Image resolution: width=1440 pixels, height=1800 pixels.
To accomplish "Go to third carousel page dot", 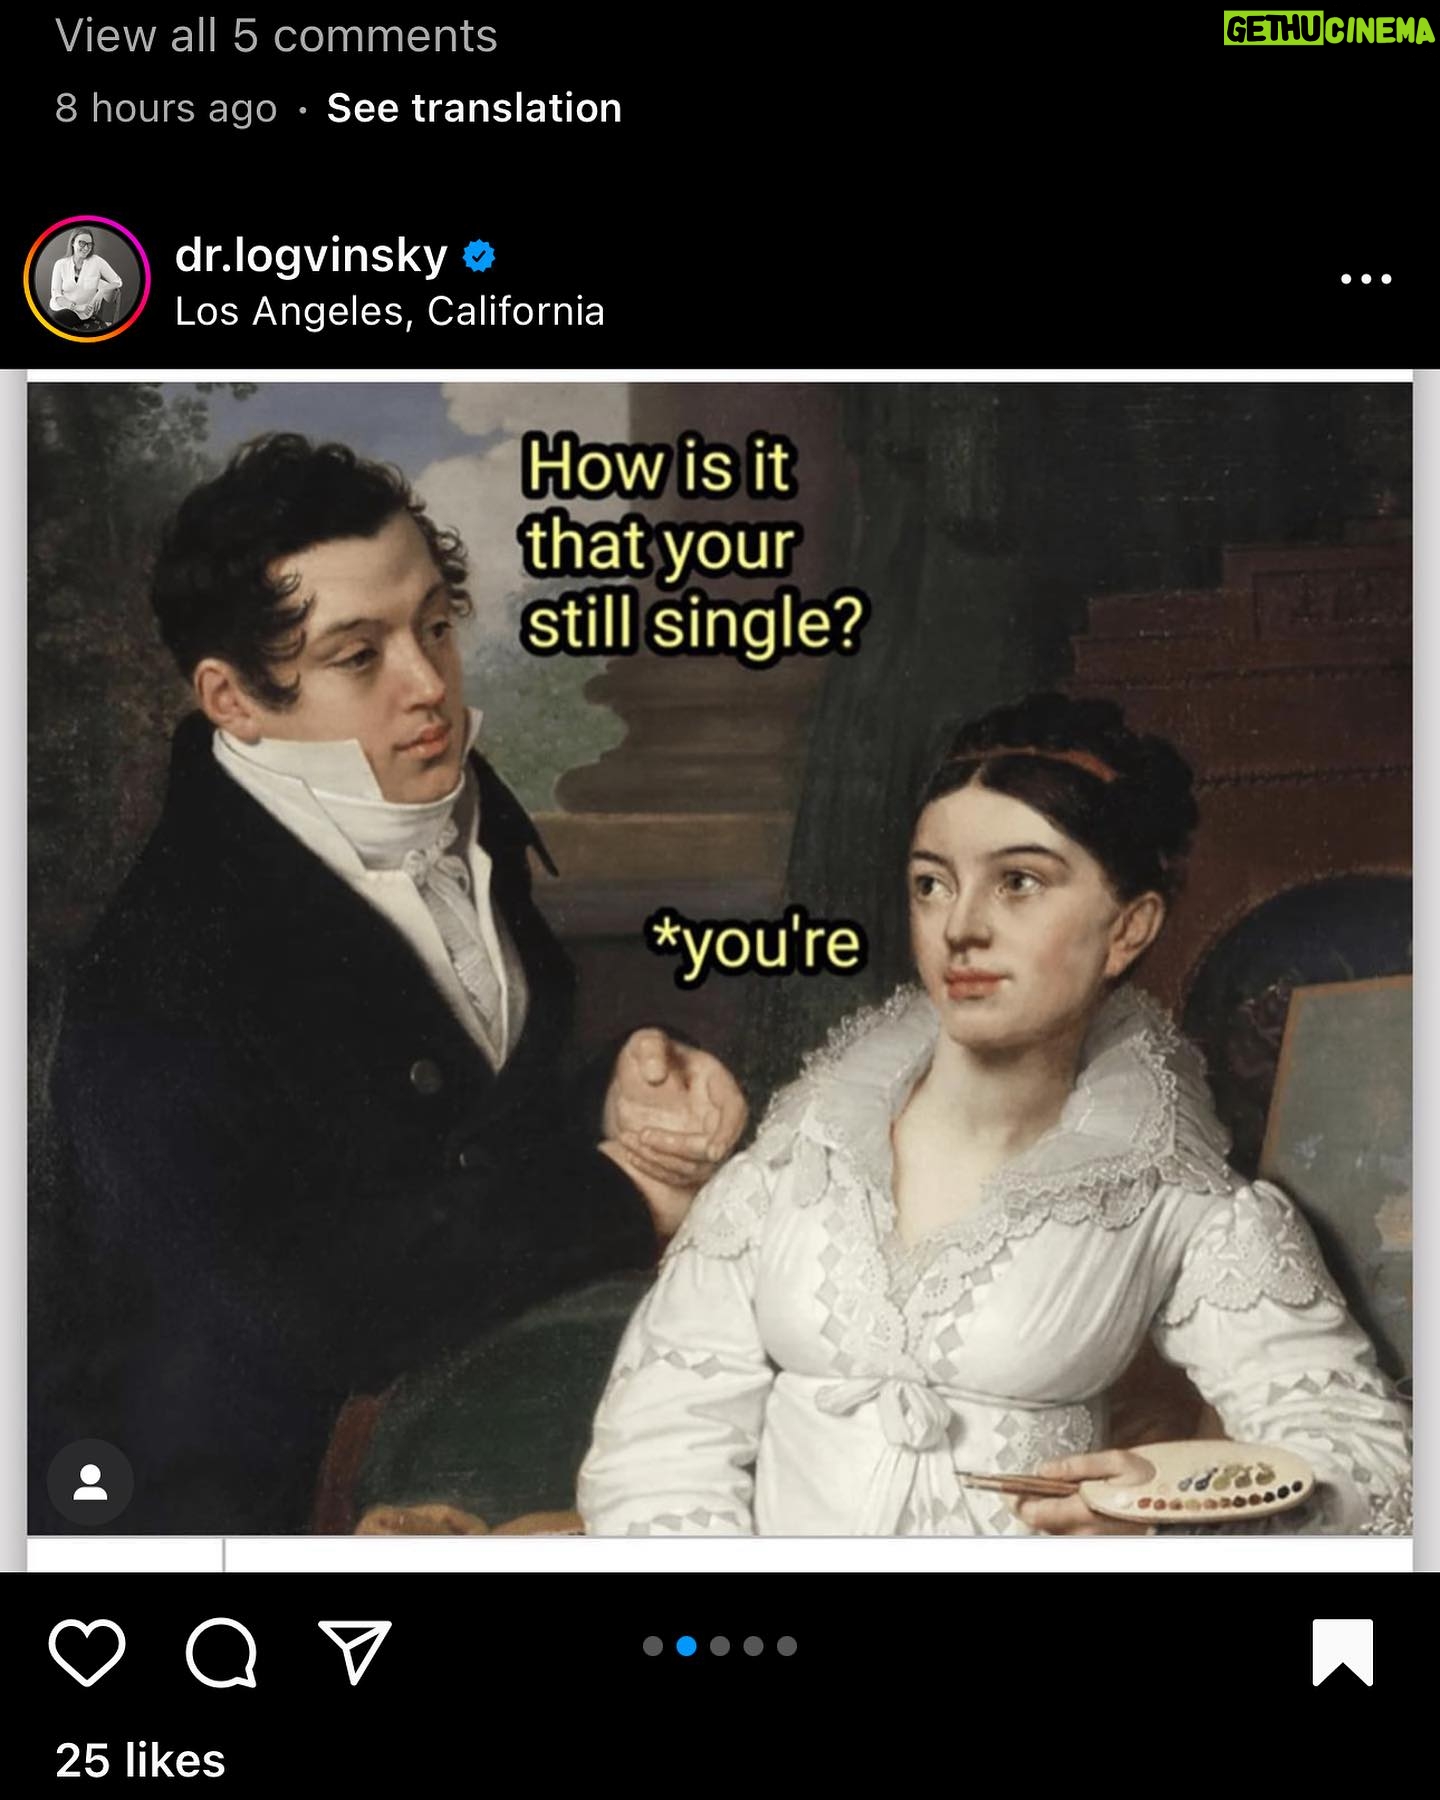I will (x=720, y=1646).
